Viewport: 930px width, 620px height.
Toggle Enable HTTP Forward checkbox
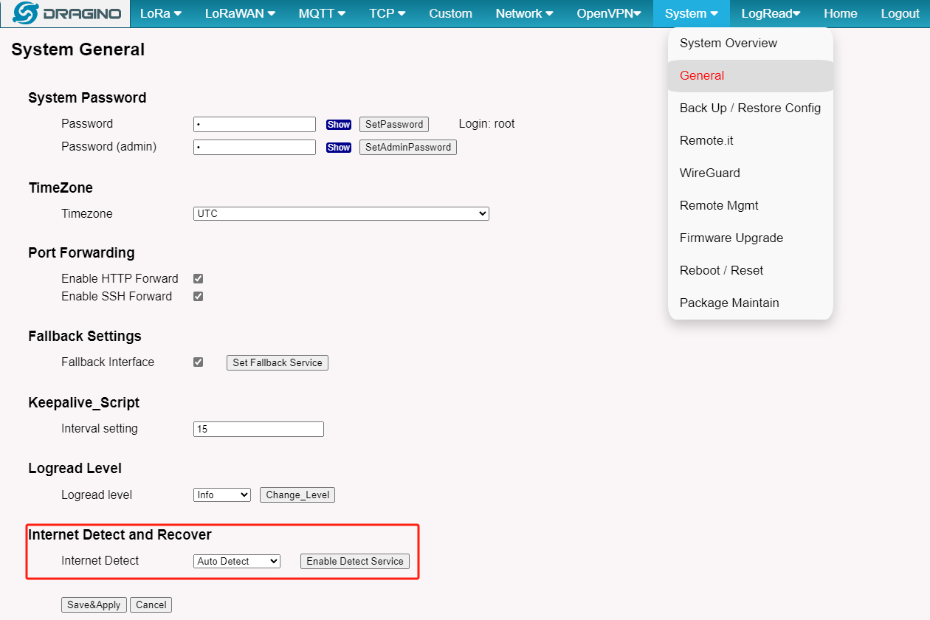(198, 278)
